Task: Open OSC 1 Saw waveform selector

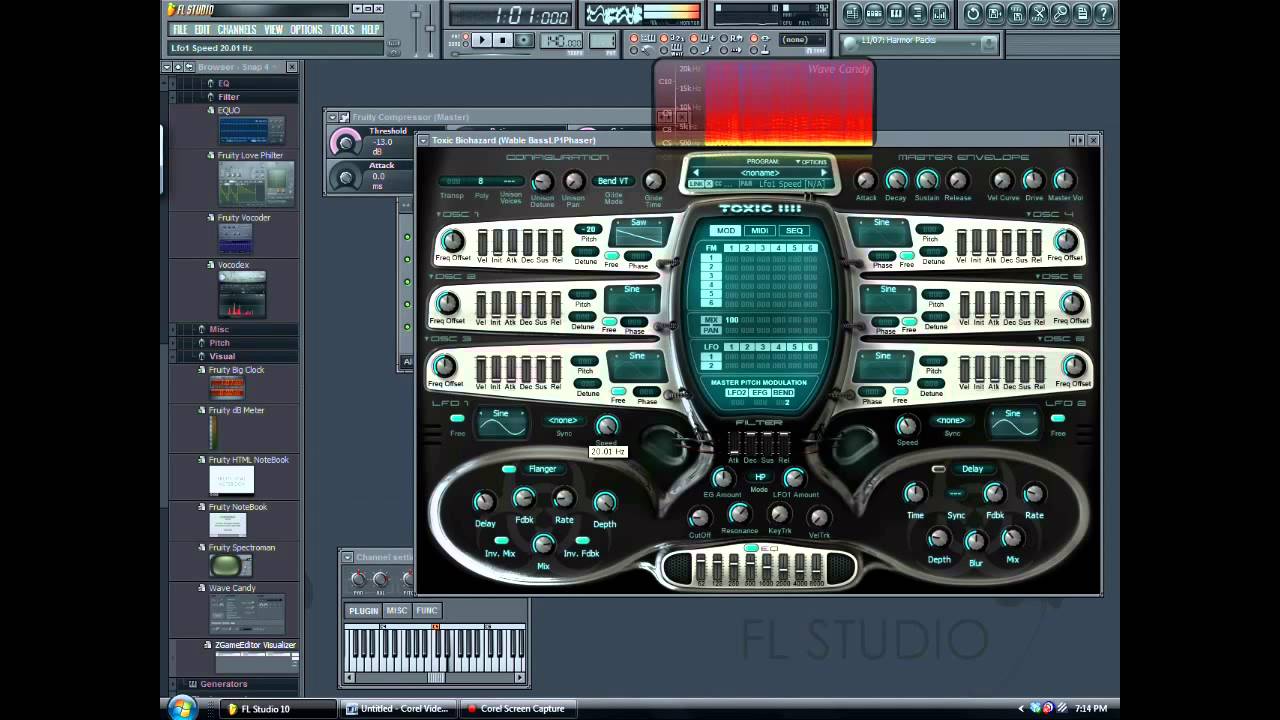Action: (x=639, y=232)
